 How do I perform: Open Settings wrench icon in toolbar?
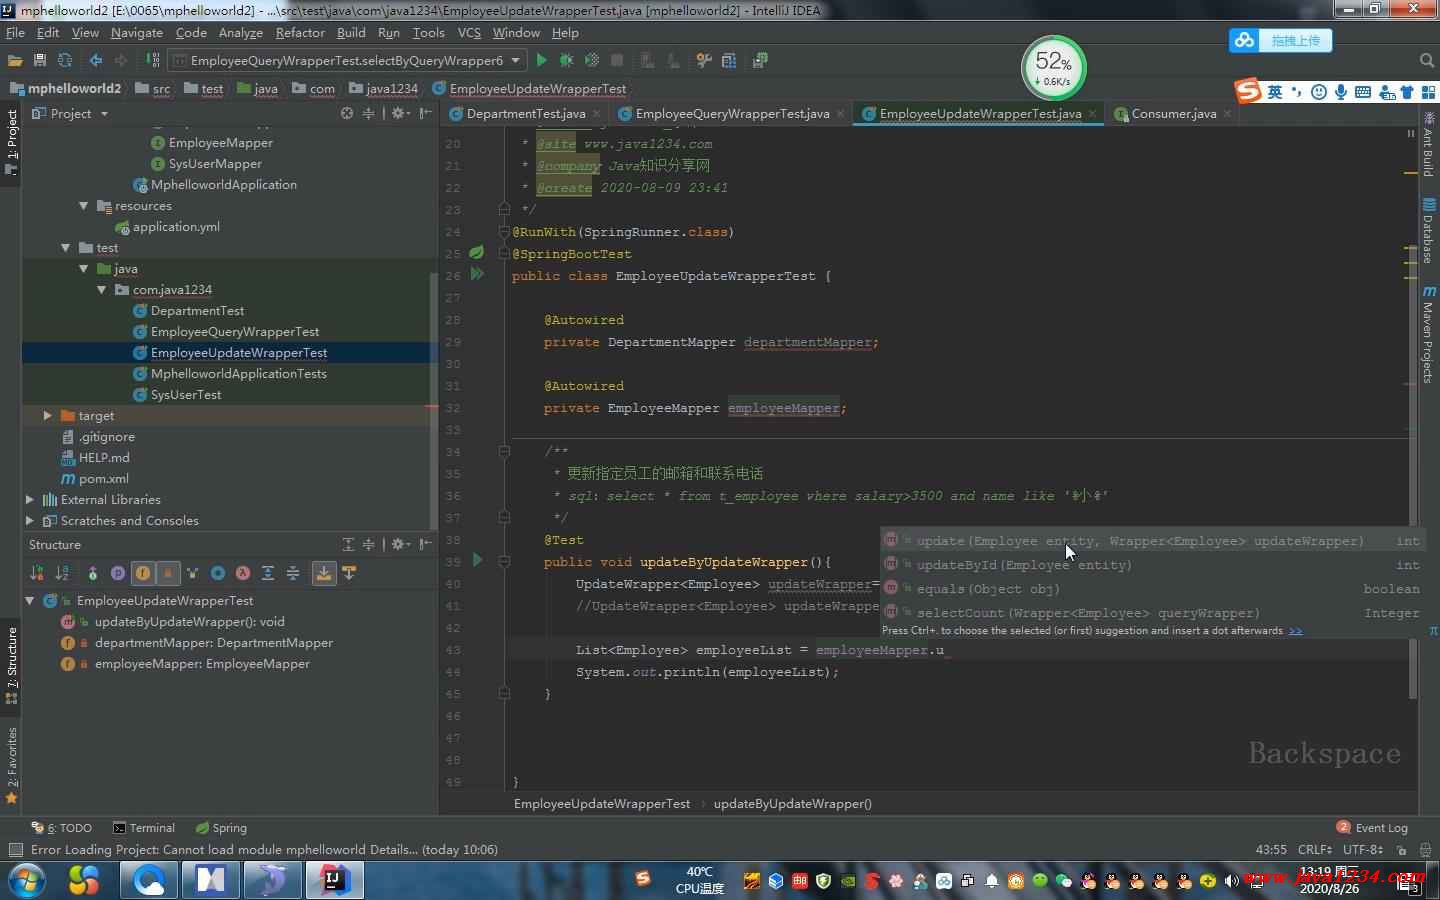704,61
